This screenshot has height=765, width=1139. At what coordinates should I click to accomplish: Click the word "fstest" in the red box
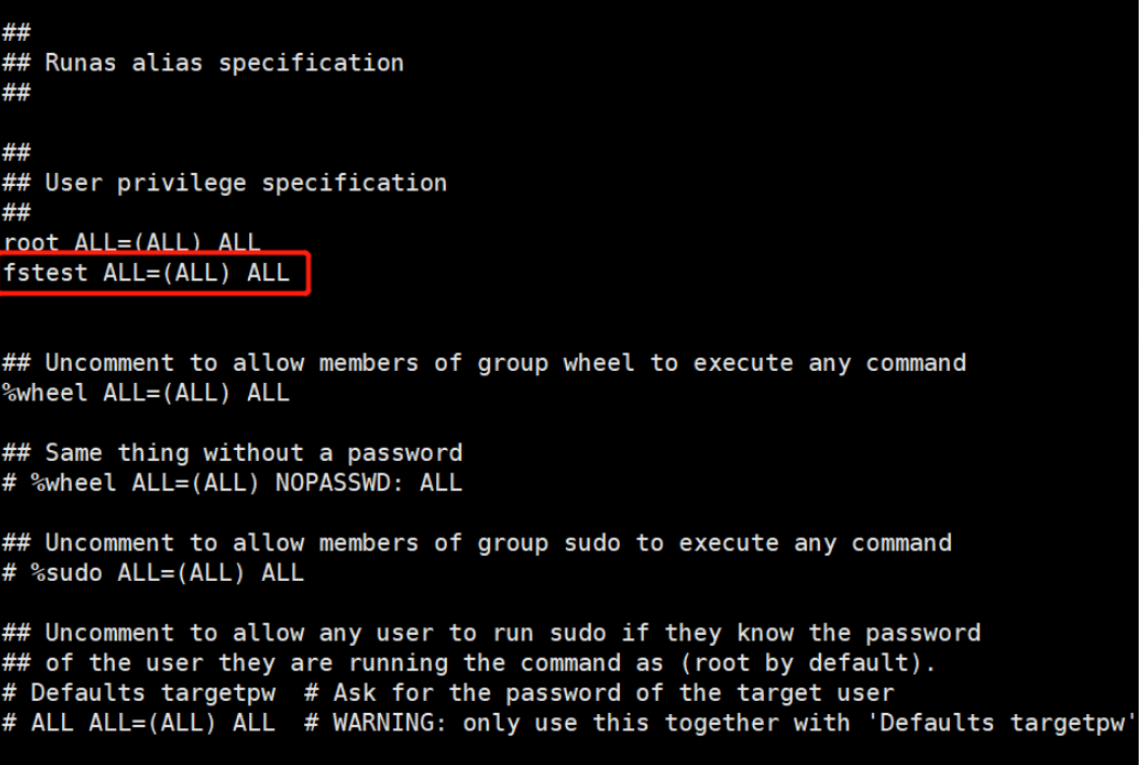click(x=45, y=273)
